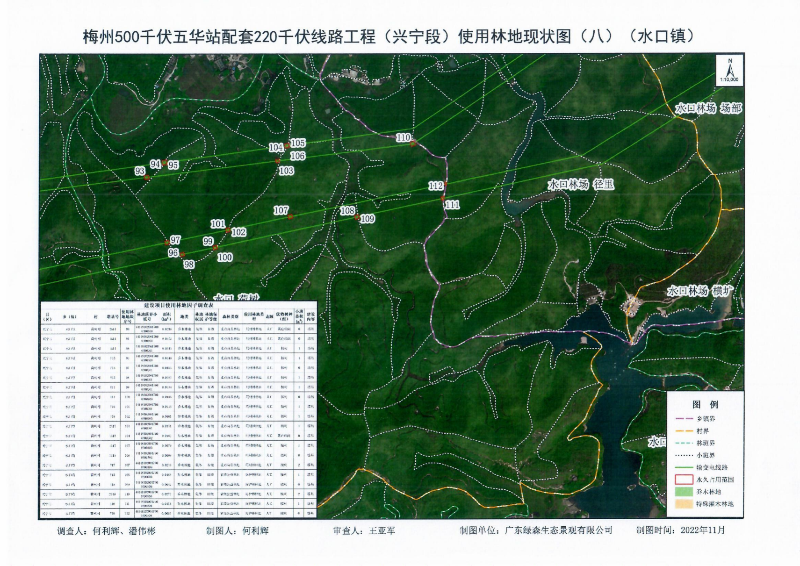Select tower point label 106
Image resolution: width=800 pixels, height=566 pixels.
point(297,156)
